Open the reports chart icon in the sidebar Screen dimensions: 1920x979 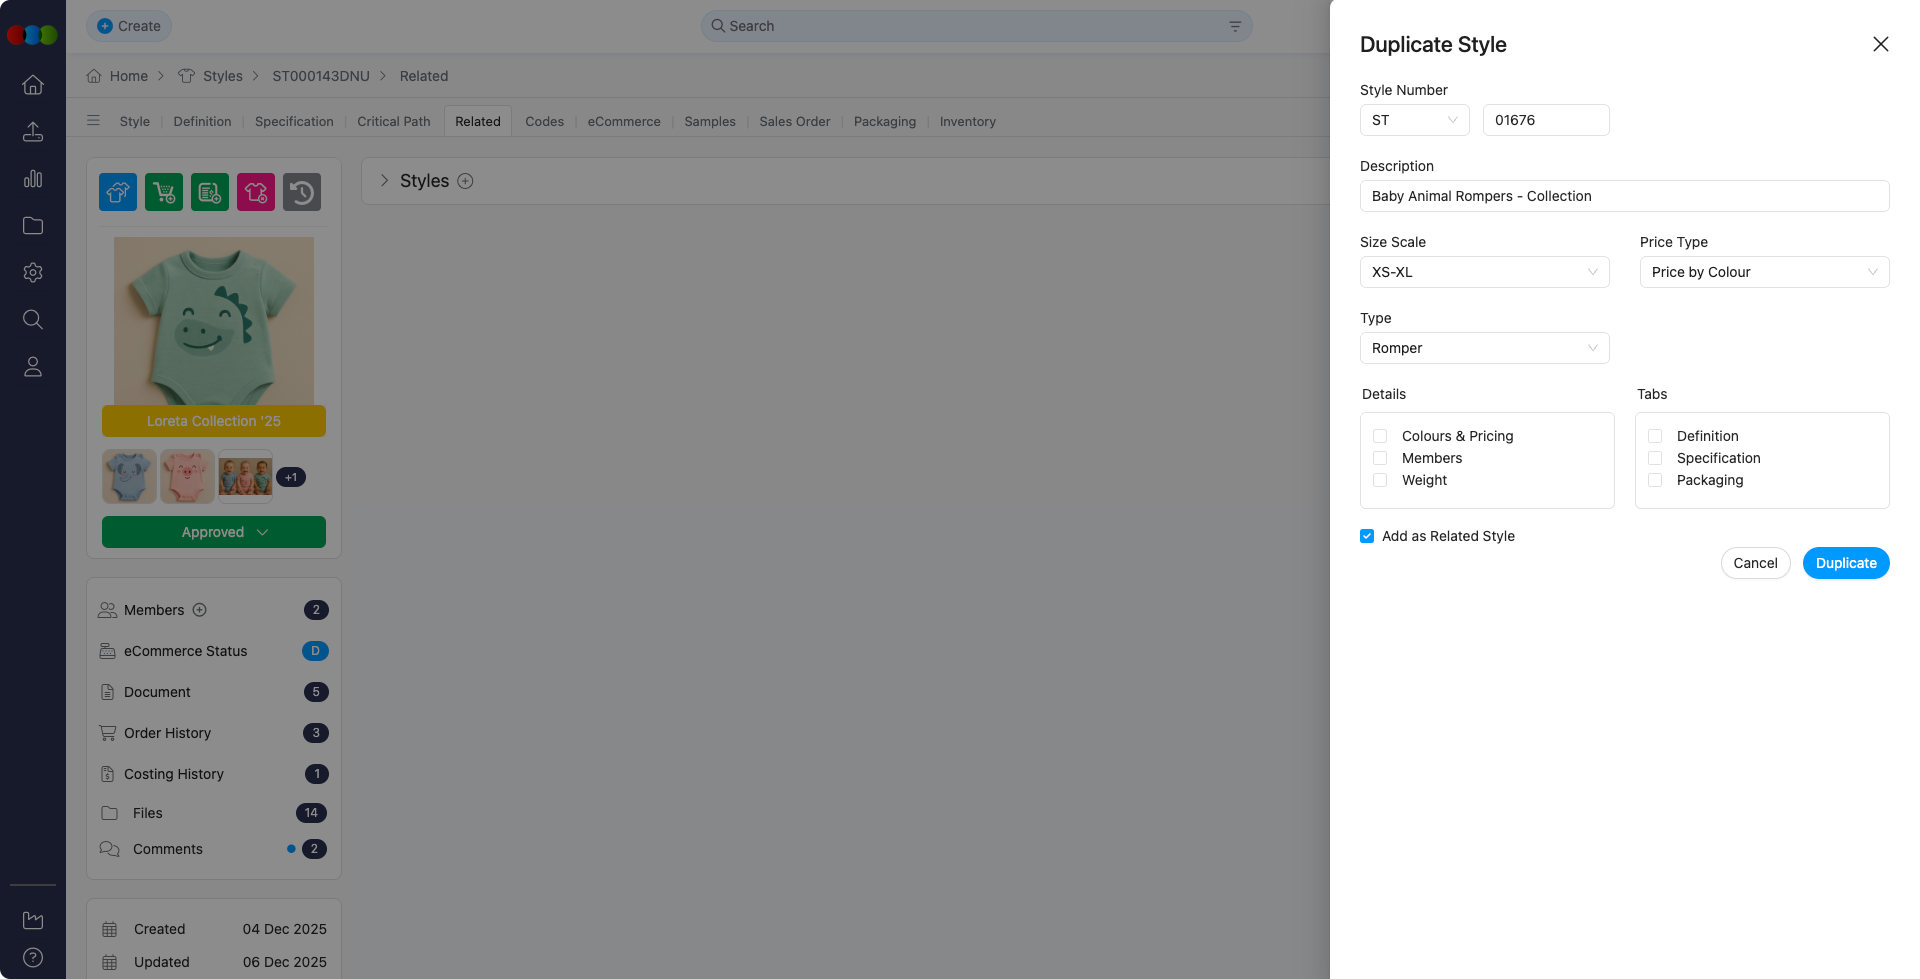point(33,179)
